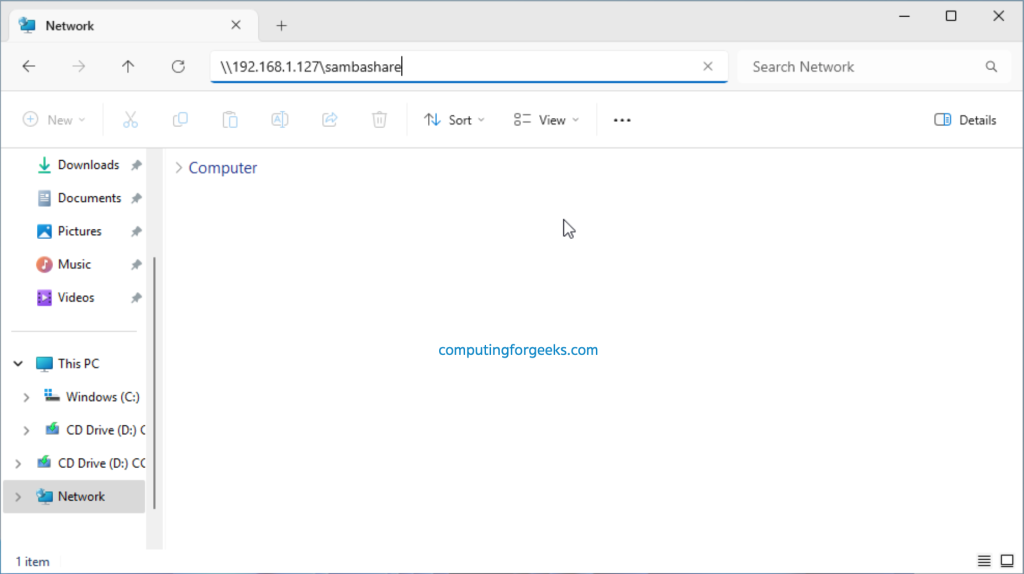Click the Rename icon
The height and width of the screenshot is (574, 1024).
(x=280, y=120)
